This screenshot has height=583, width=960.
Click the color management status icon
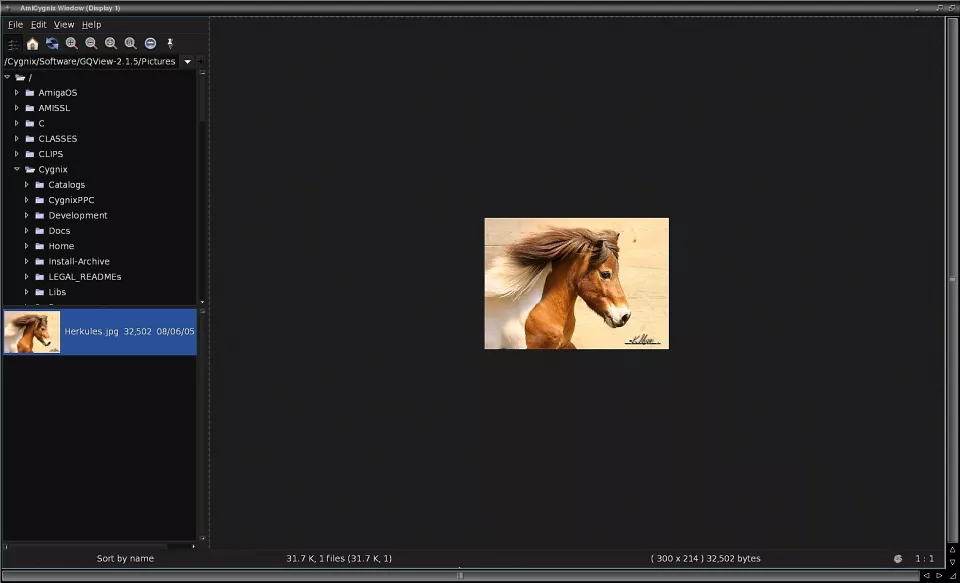tap(897, 559)
